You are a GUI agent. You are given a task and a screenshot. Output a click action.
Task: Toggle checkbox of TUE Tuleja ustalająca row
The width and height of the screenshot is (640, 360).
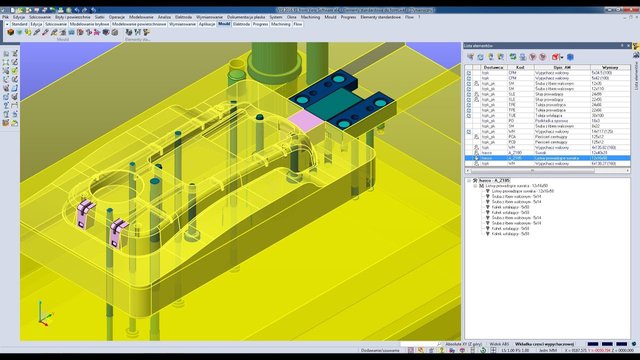click(469, 116)
